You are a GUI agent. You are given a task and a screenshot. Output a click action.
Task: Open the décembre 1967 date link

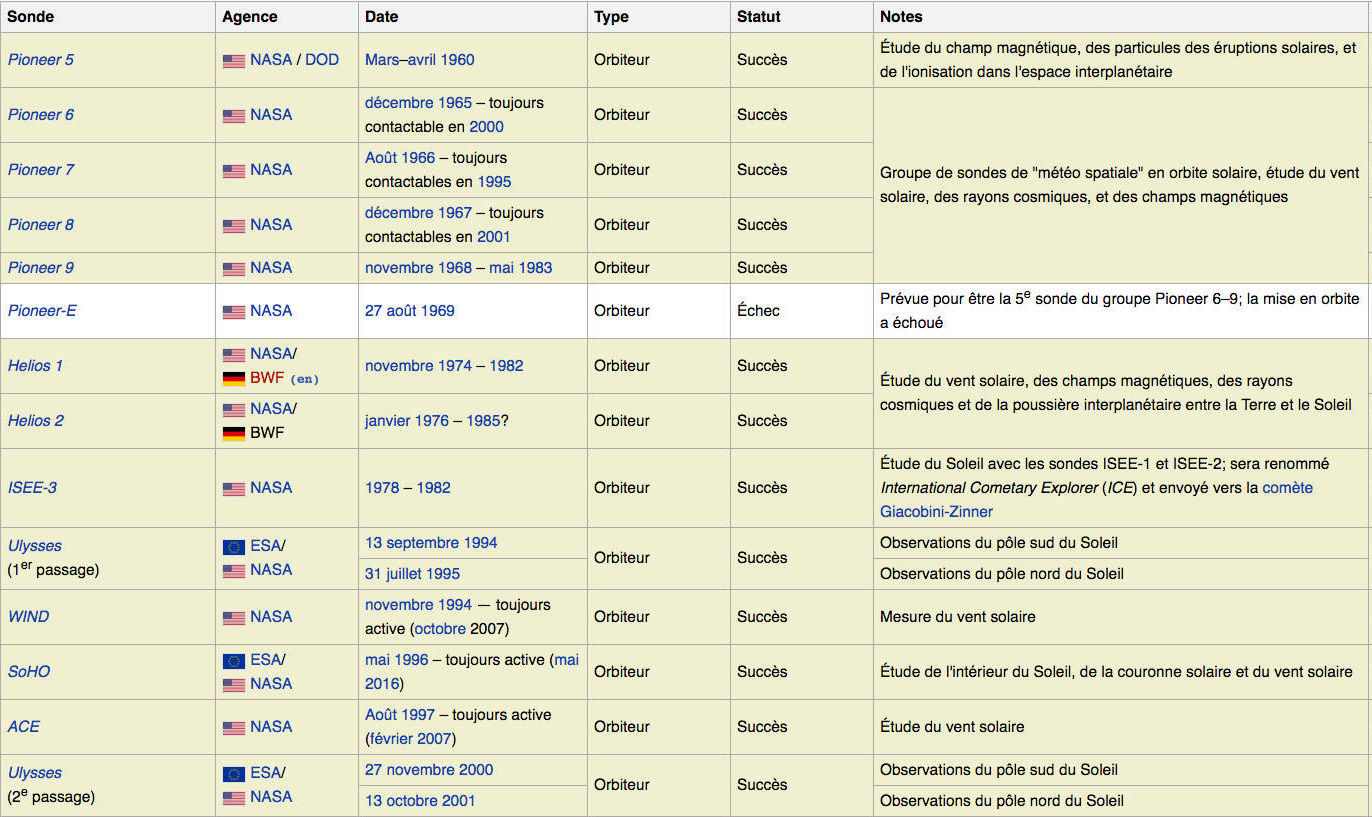[418, 213]
